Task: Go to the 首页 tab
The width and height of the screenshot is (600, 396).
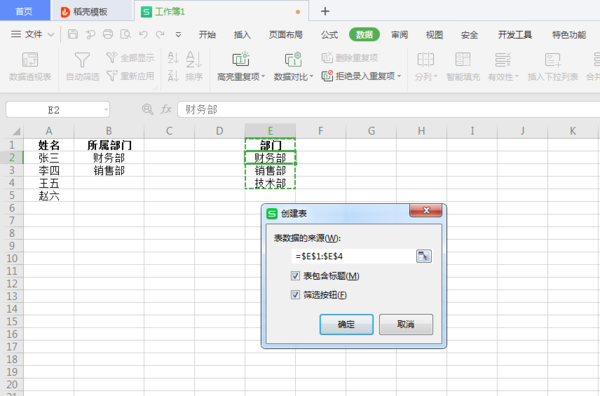Action: 24,11
